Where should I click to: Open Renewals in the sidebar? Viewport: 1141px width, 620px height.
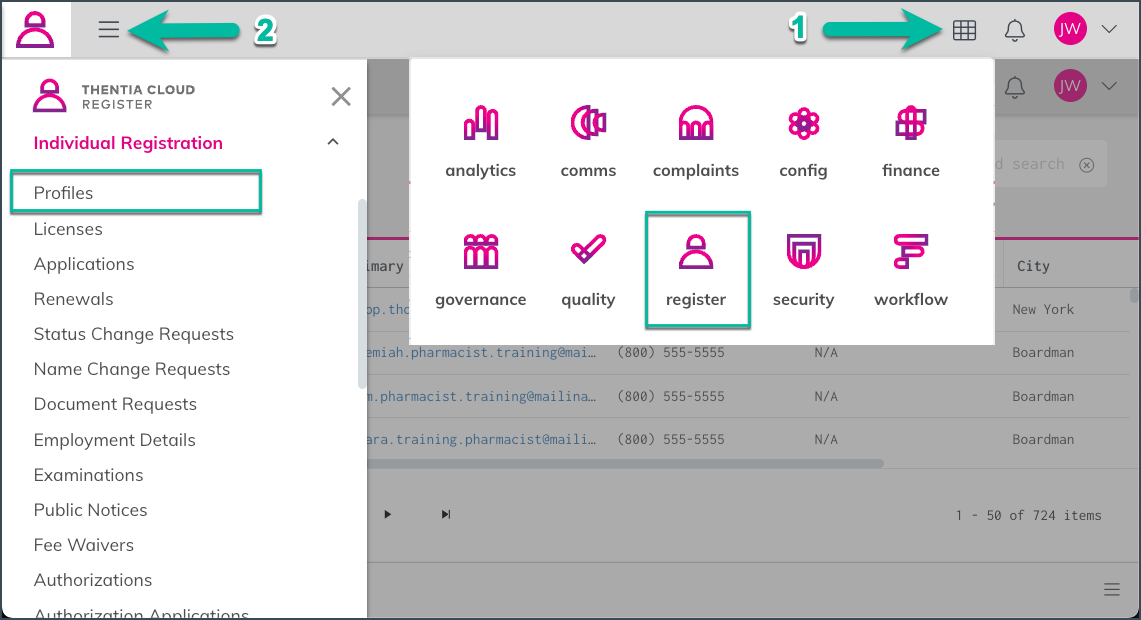tap(73, 299)
